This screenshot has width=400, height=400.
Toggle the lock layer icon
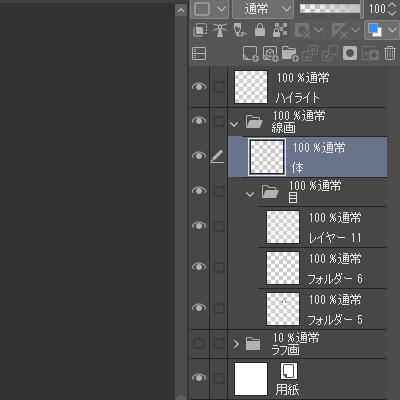260,30
